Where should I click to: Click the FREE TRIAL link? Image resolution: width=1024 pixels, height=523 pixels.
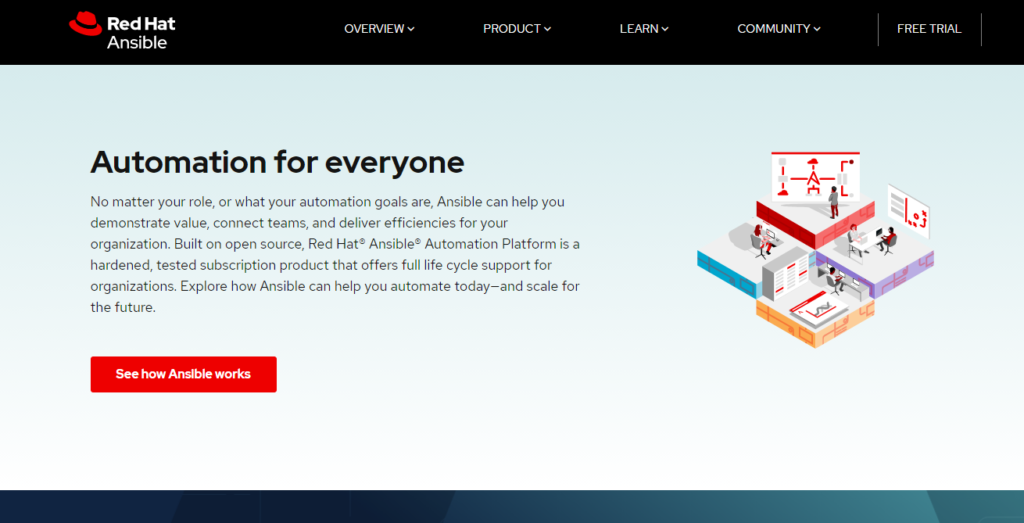pos(929,29)
